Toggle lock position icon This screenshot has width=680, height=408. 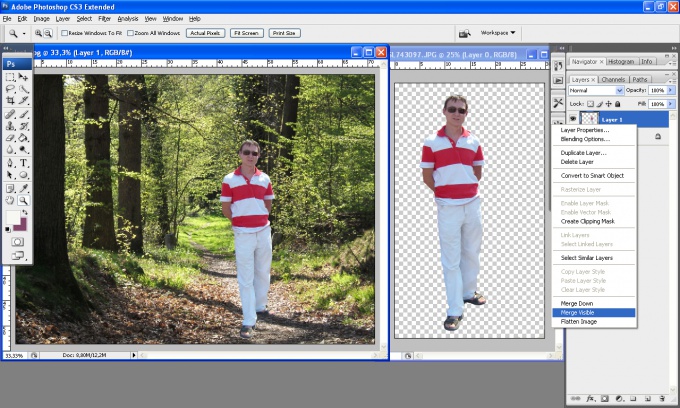pos(608,104)
